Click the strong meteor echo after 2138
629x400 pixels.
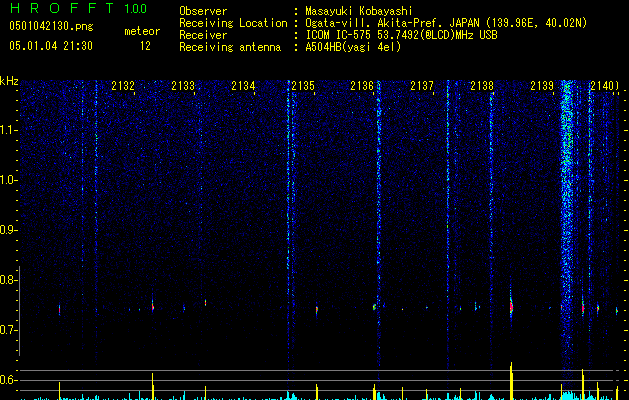(x=511, y=307)
